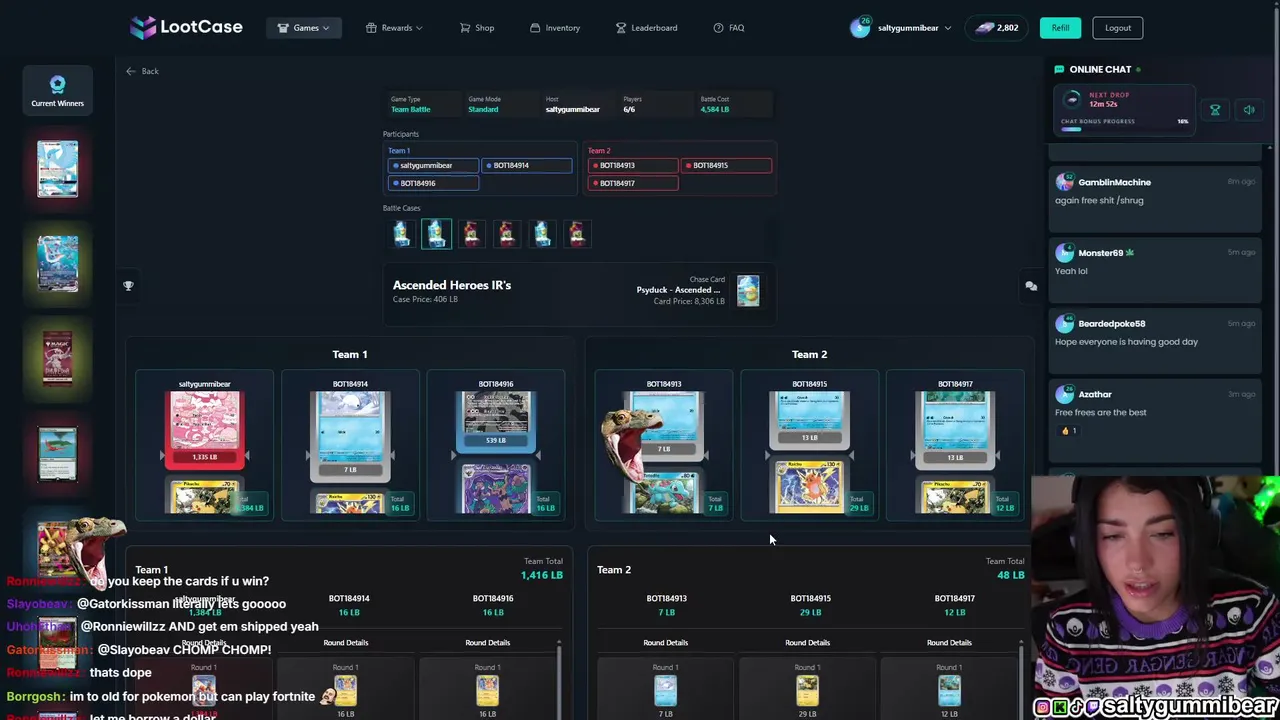The image size is (1280, 720).
Task: Click the third winner pack in sidebar
Action: (x=57, y=358)
